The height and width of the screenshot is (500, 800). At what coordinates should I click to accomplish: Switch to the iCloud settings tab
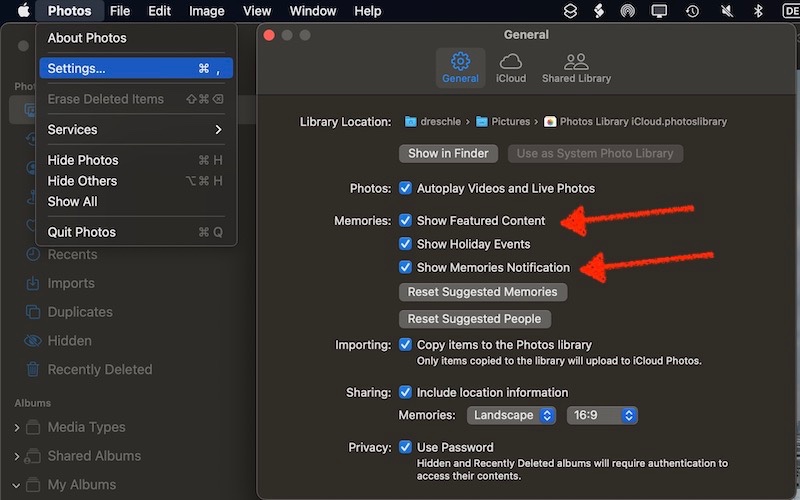511,68
